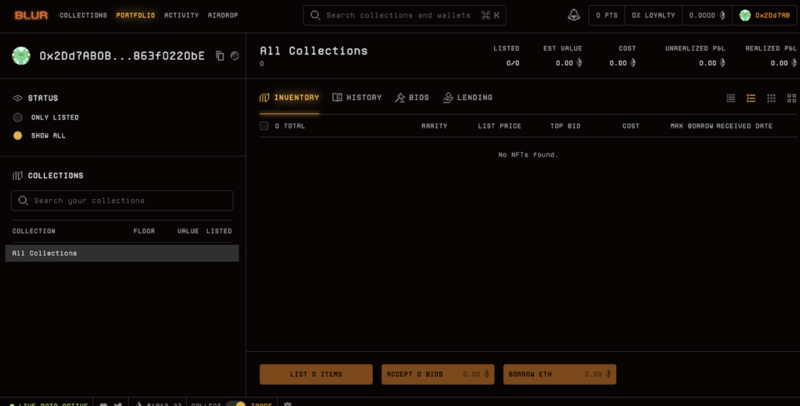800x406 pixels.
Task: Copy the wallet address
Action: click(x=220, y=56)
